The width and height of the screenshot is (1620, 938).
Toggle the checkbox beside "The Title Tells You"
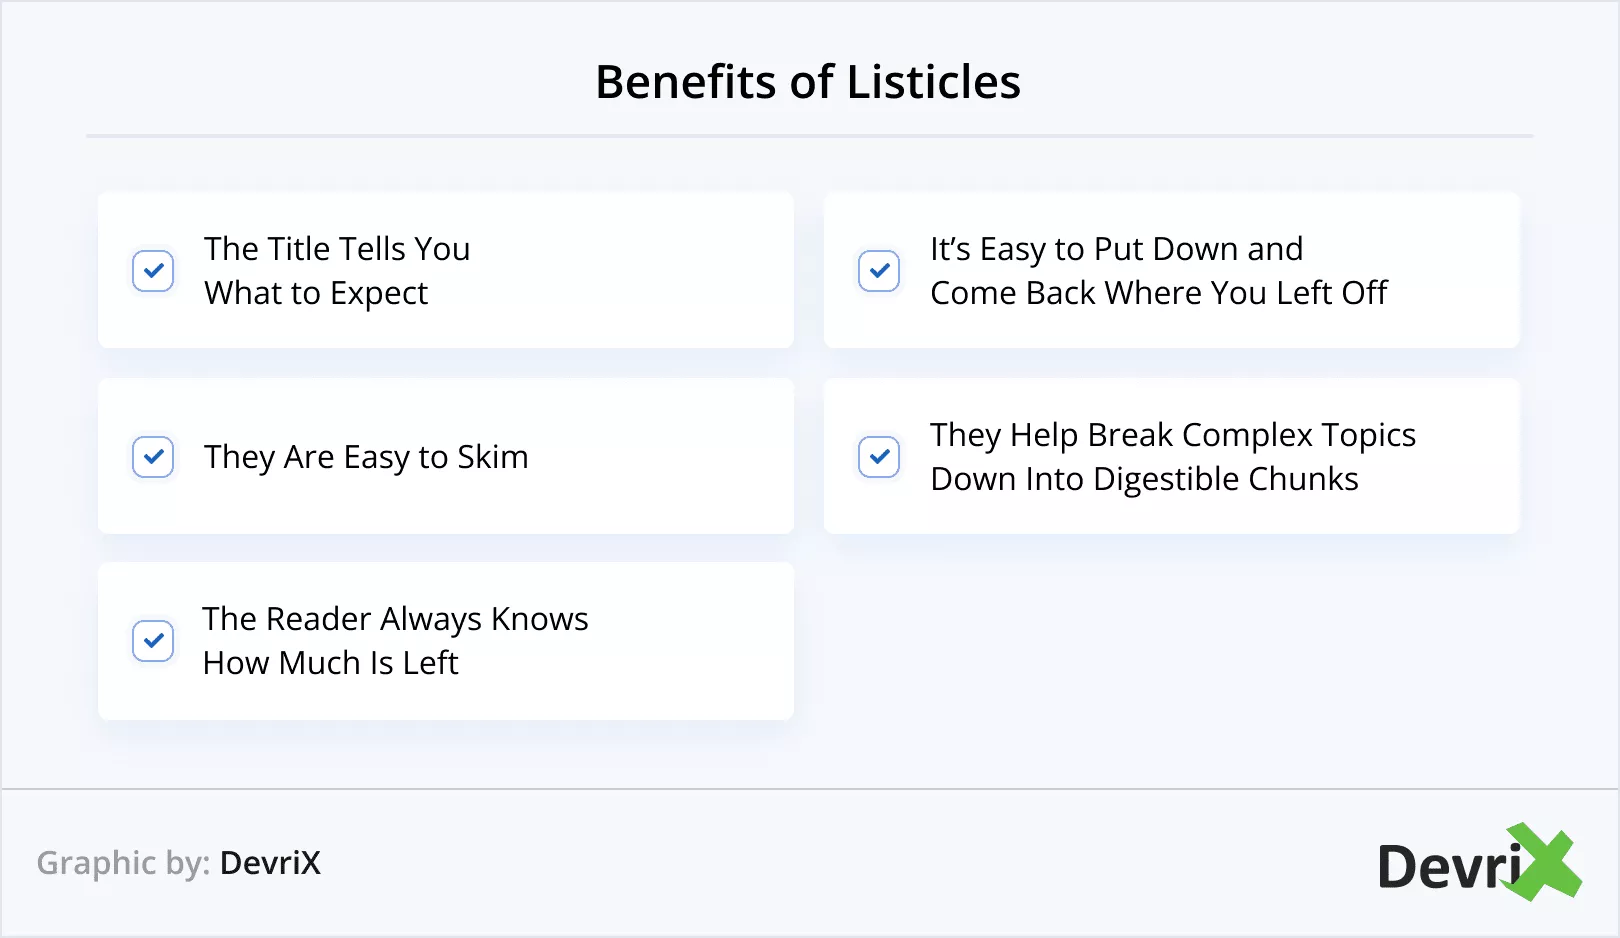[x=153, y=271]
